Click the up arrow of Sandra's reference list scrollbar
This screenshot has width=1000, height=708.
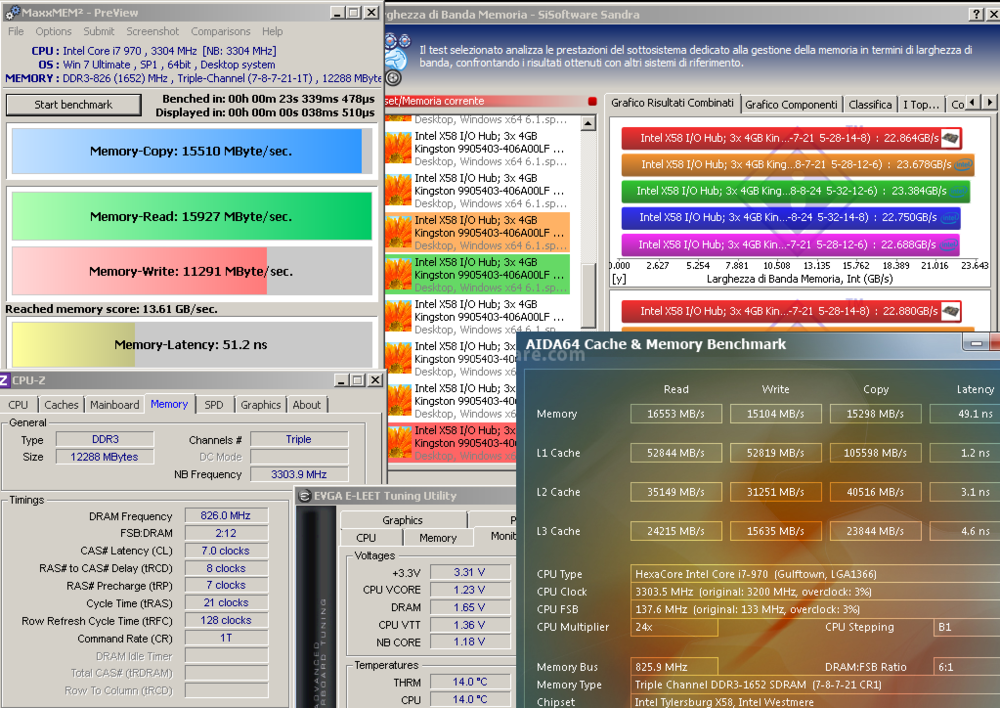pos(588,123)
